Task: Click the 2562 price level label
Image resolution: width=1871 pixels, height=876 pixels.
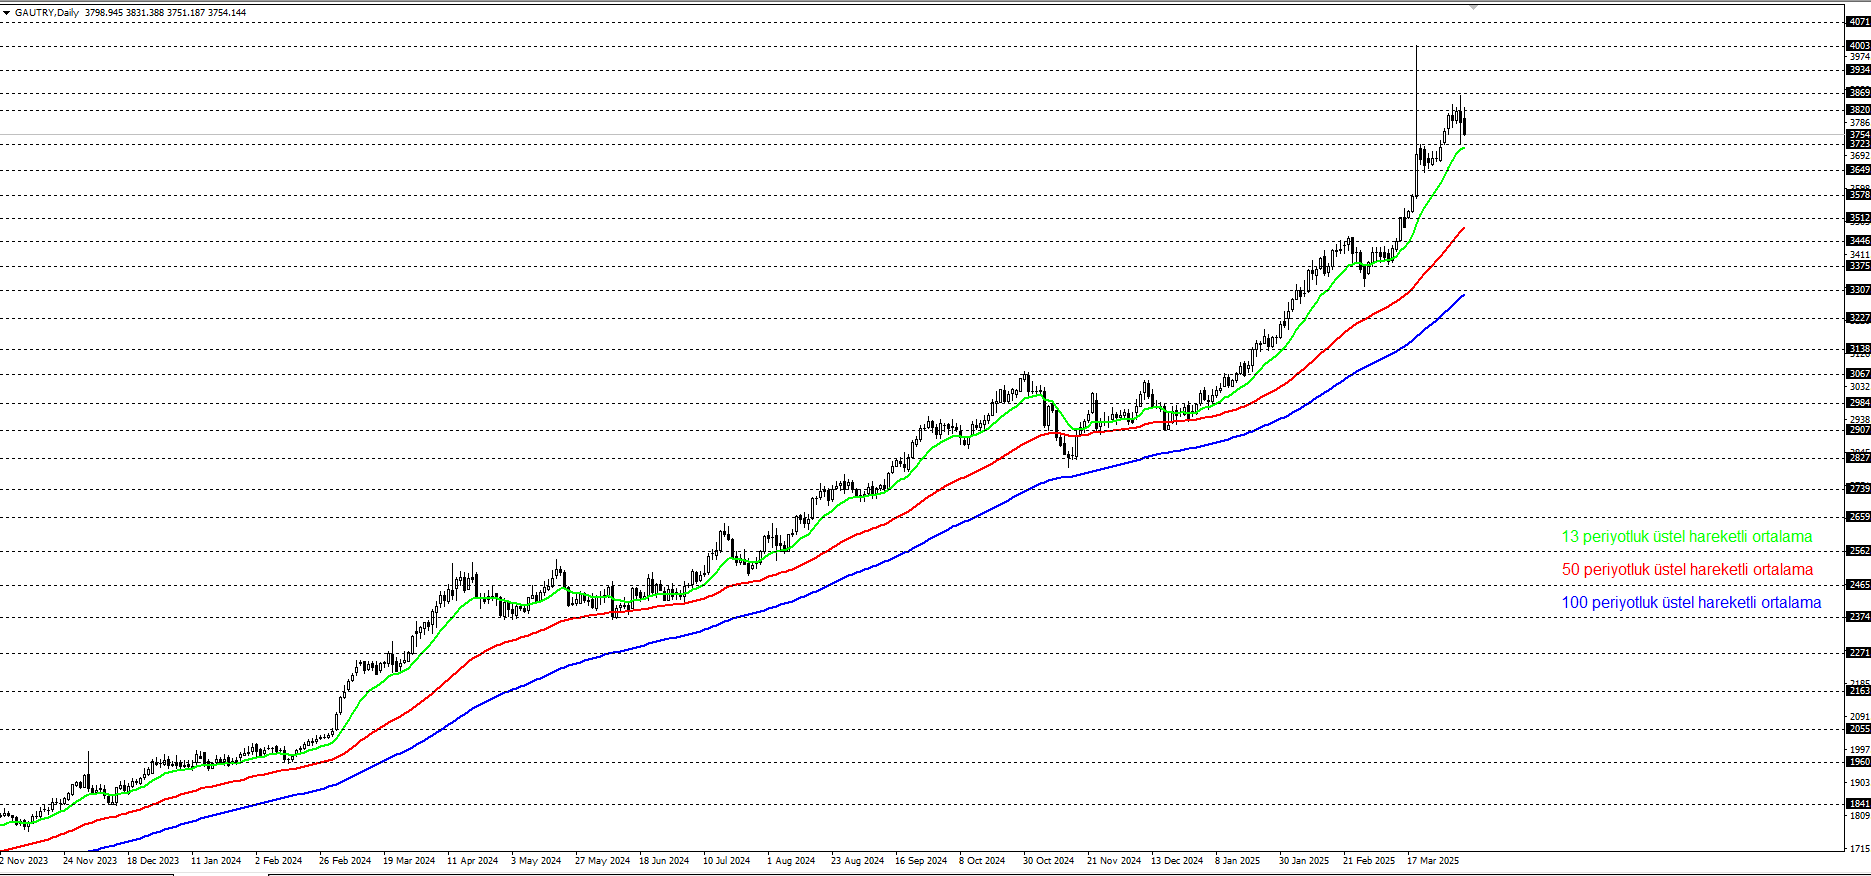Action: point(1858,551)
